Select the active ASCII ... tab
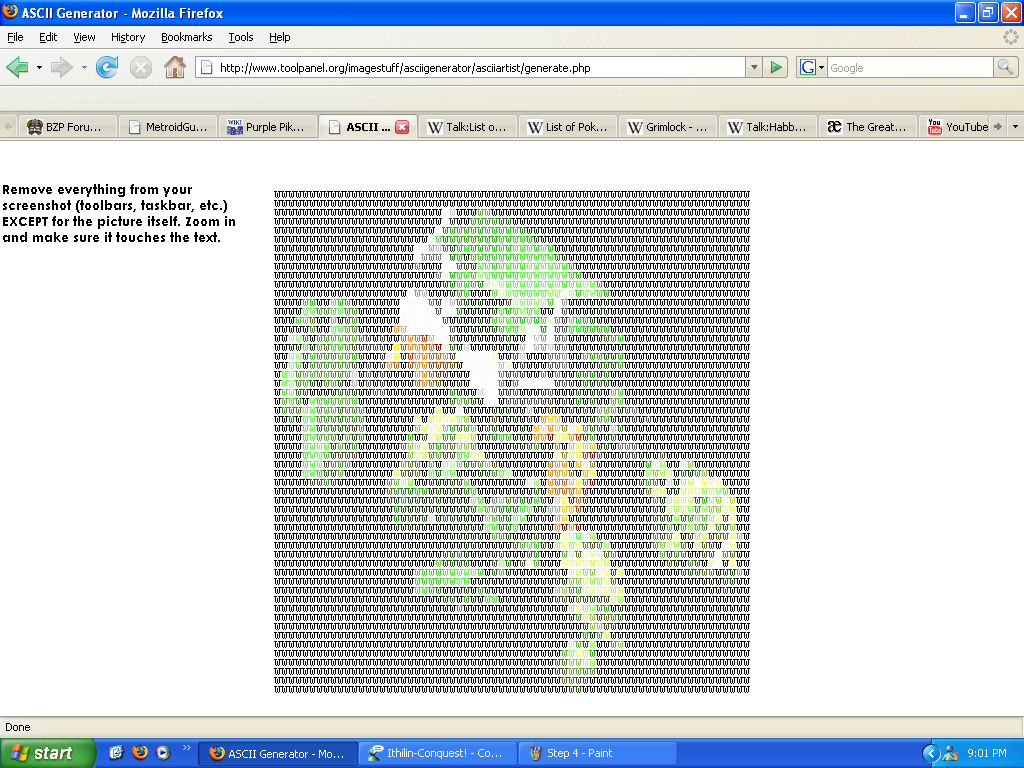The width and height of the screenshot is (1024, 768). pos(366,127)
